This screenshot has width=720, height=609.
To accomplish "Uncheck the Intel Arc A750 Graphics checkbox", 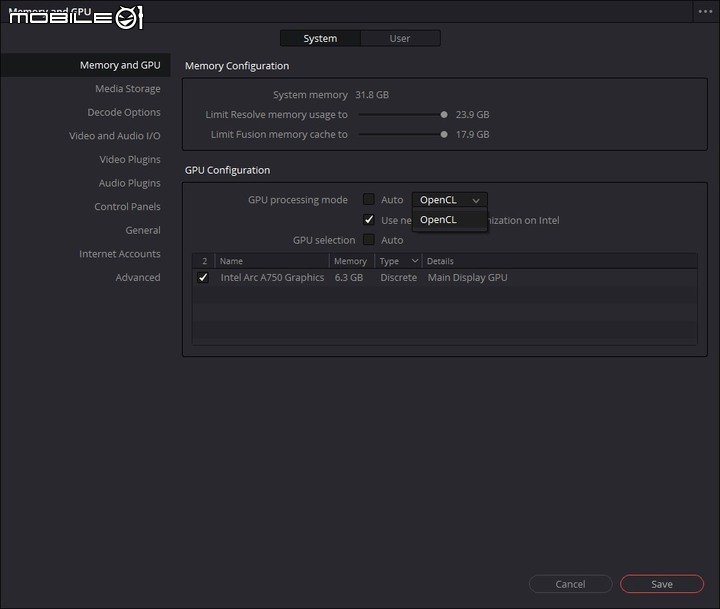I will [x=202, y=277].
